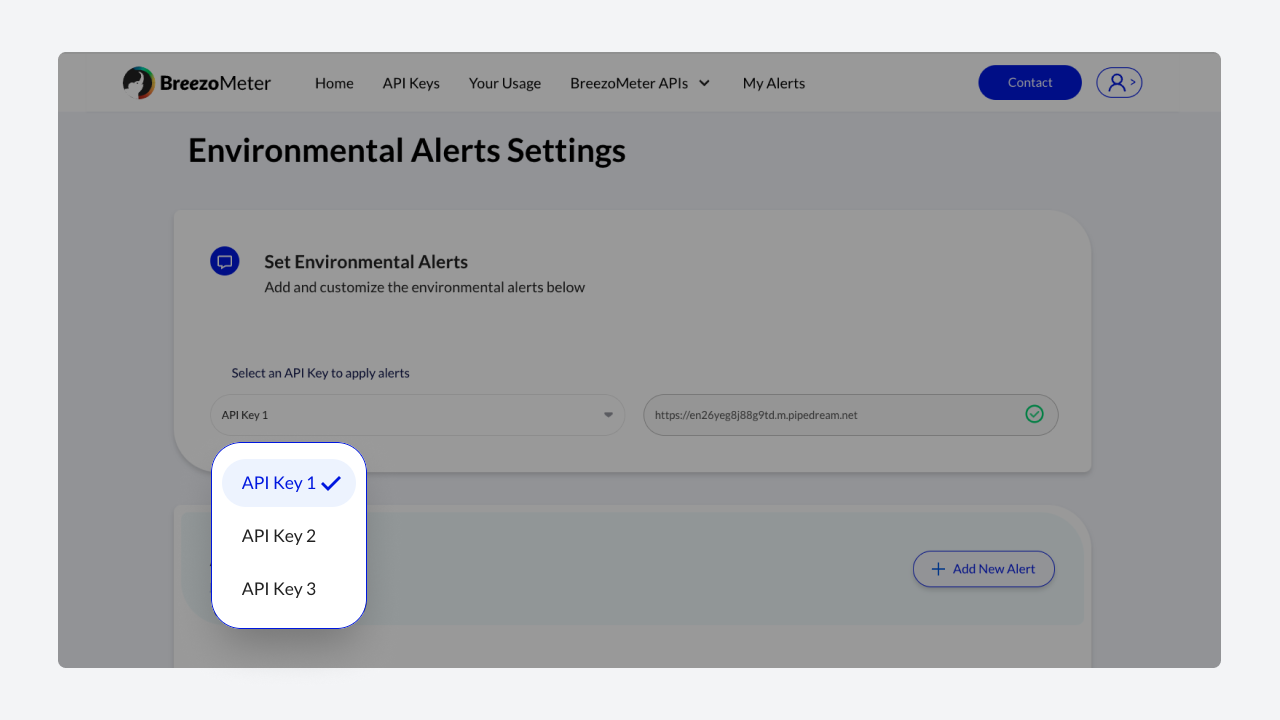
Task: Open the API Keys nav item
Action: [x=411, y=83]
